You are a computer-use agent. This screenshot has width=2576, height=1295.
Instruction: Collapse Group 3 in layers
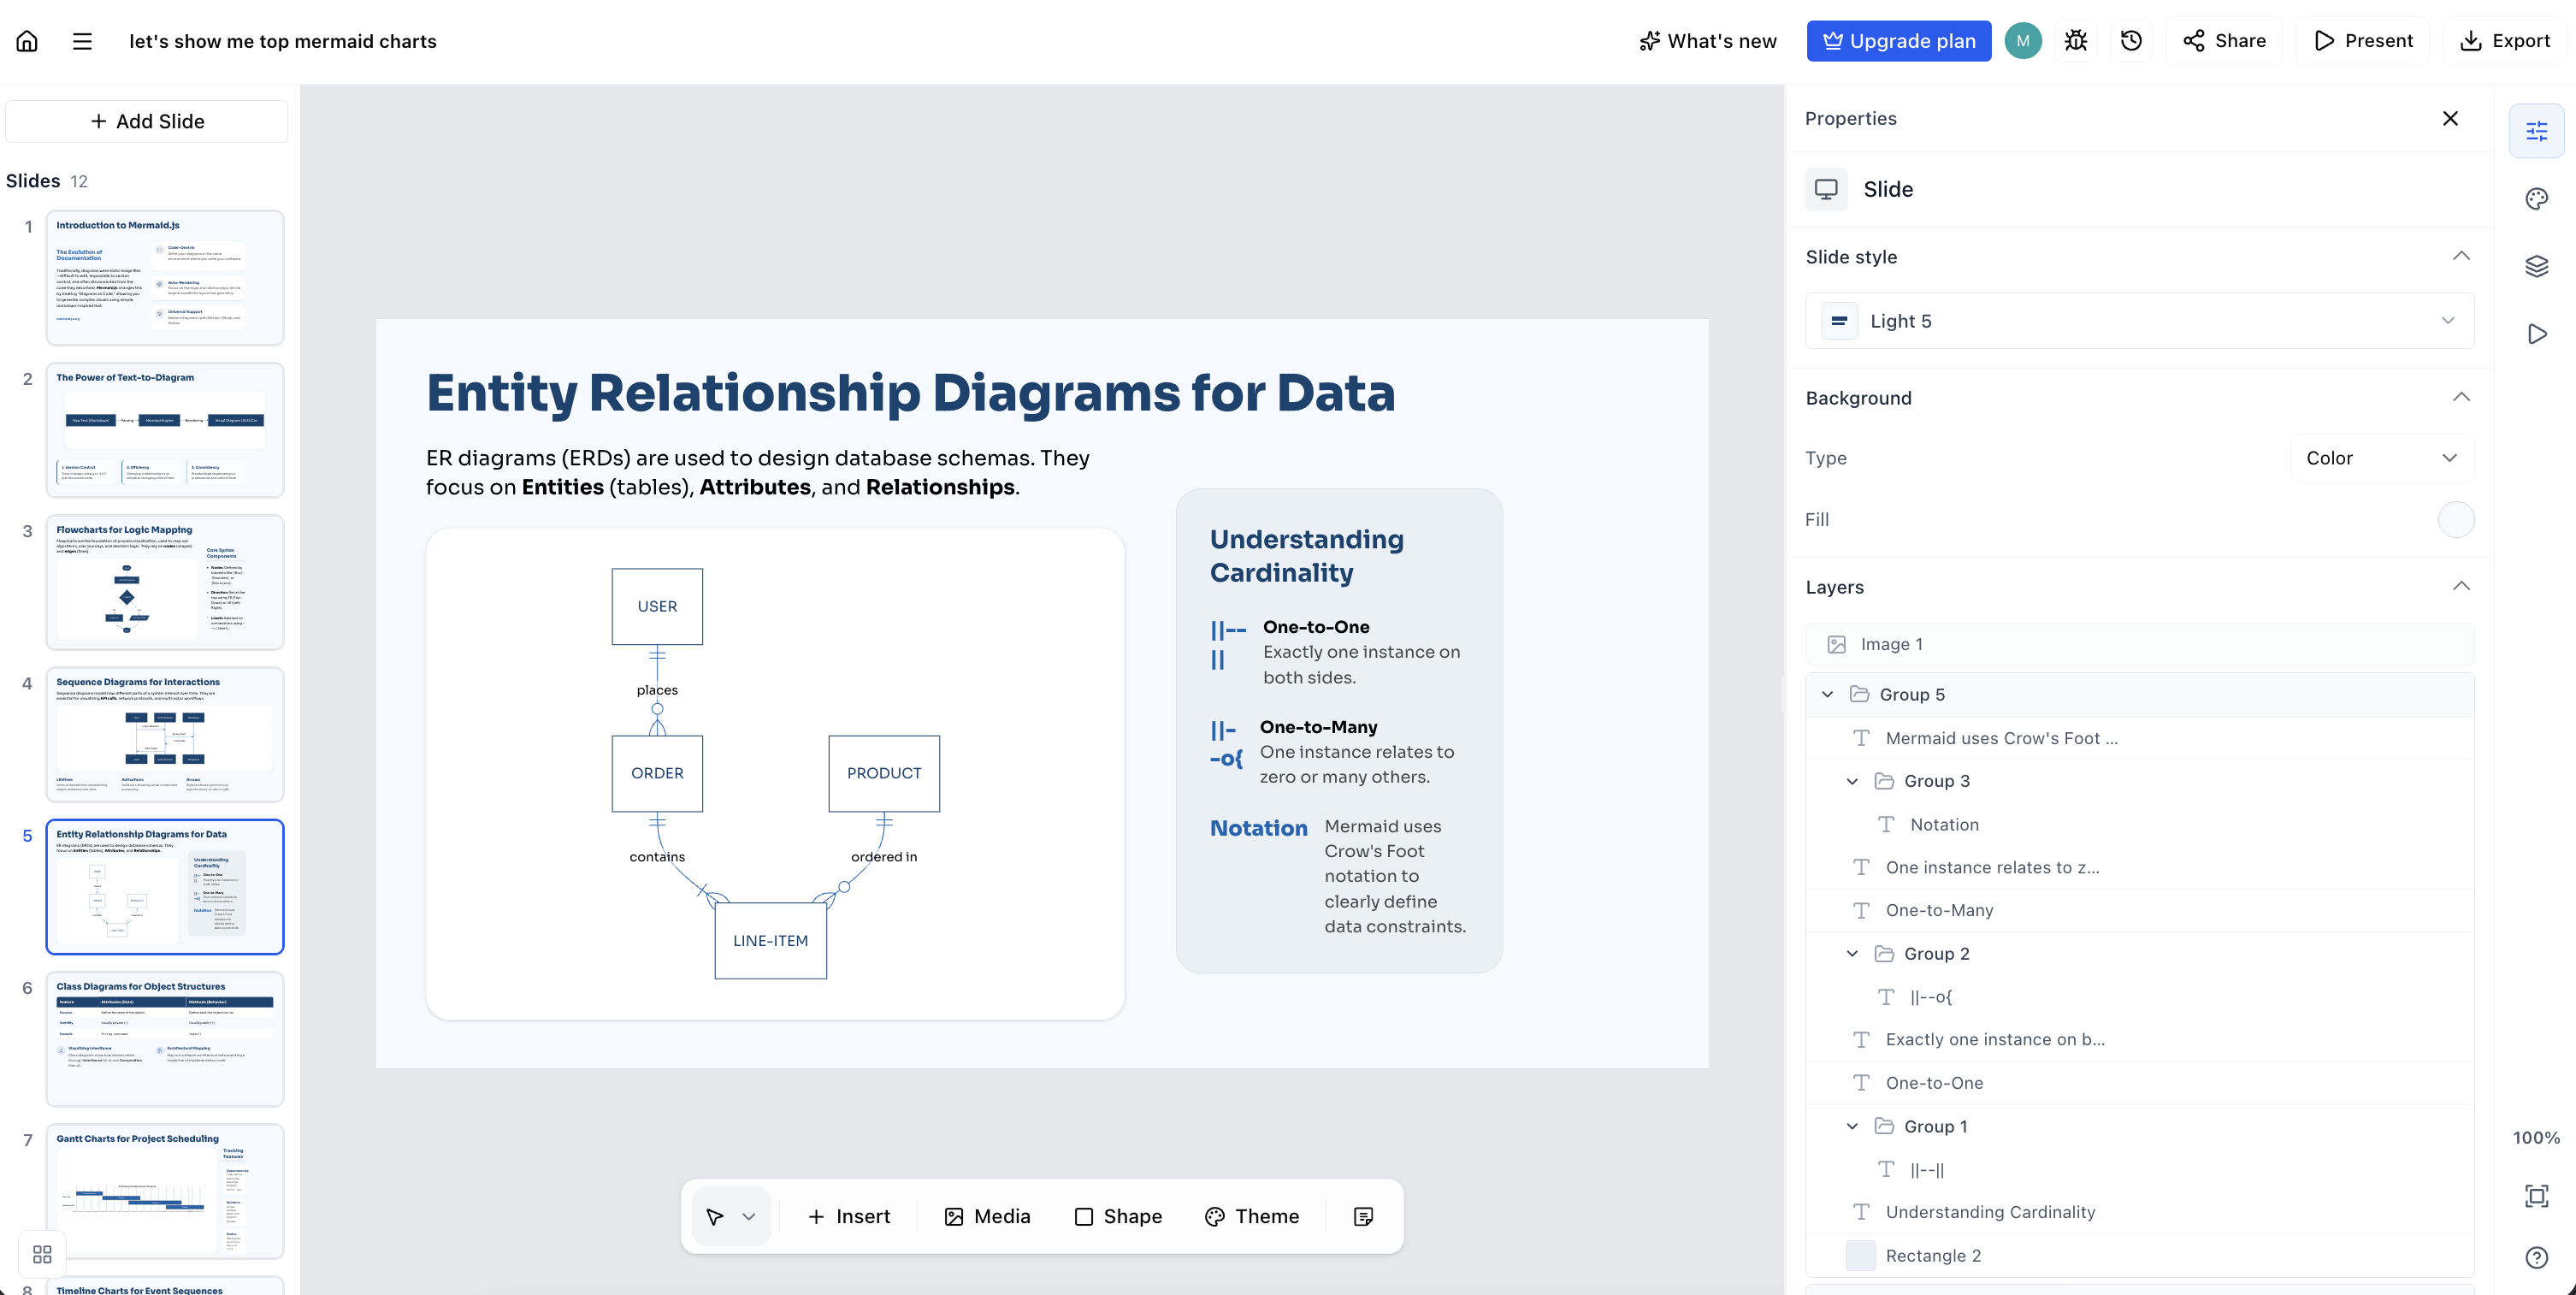(x=1852, y=781)
